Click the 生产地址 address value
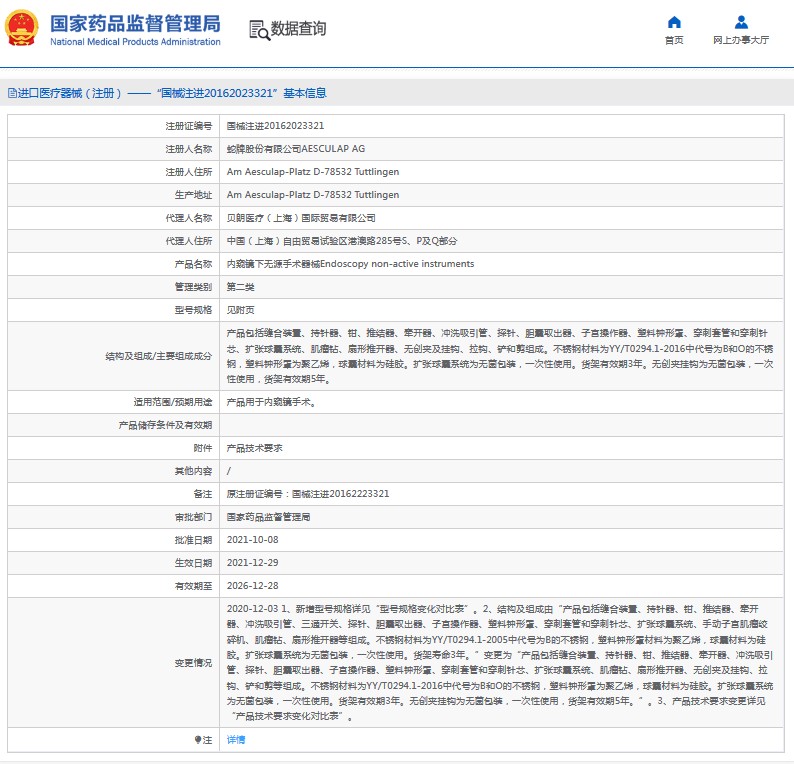This screenshot has width=794, height=764. (313, 194)
